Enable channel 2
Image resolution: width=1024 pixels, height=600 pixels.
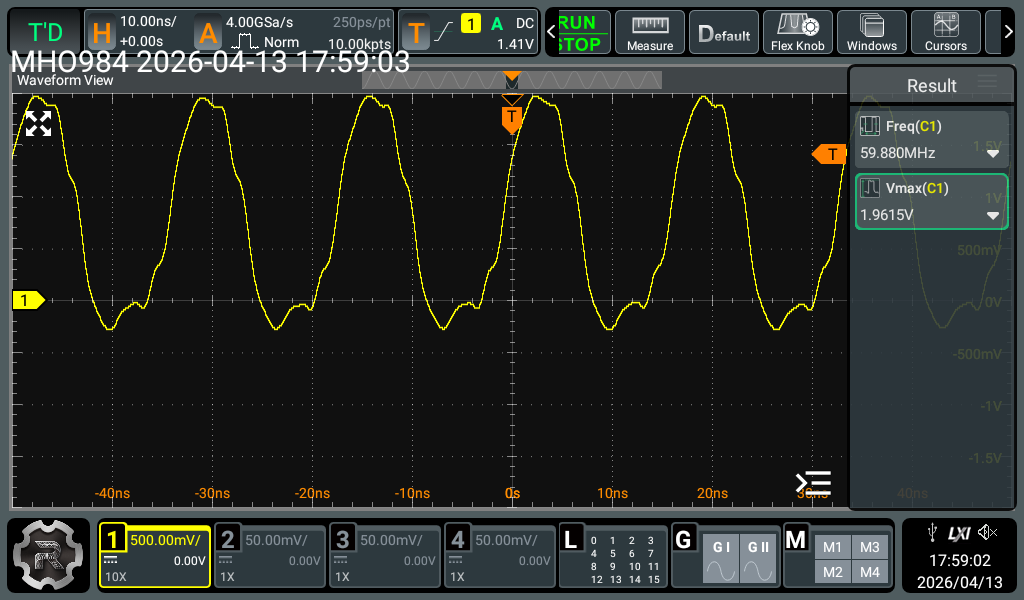(x=271, y=556)
